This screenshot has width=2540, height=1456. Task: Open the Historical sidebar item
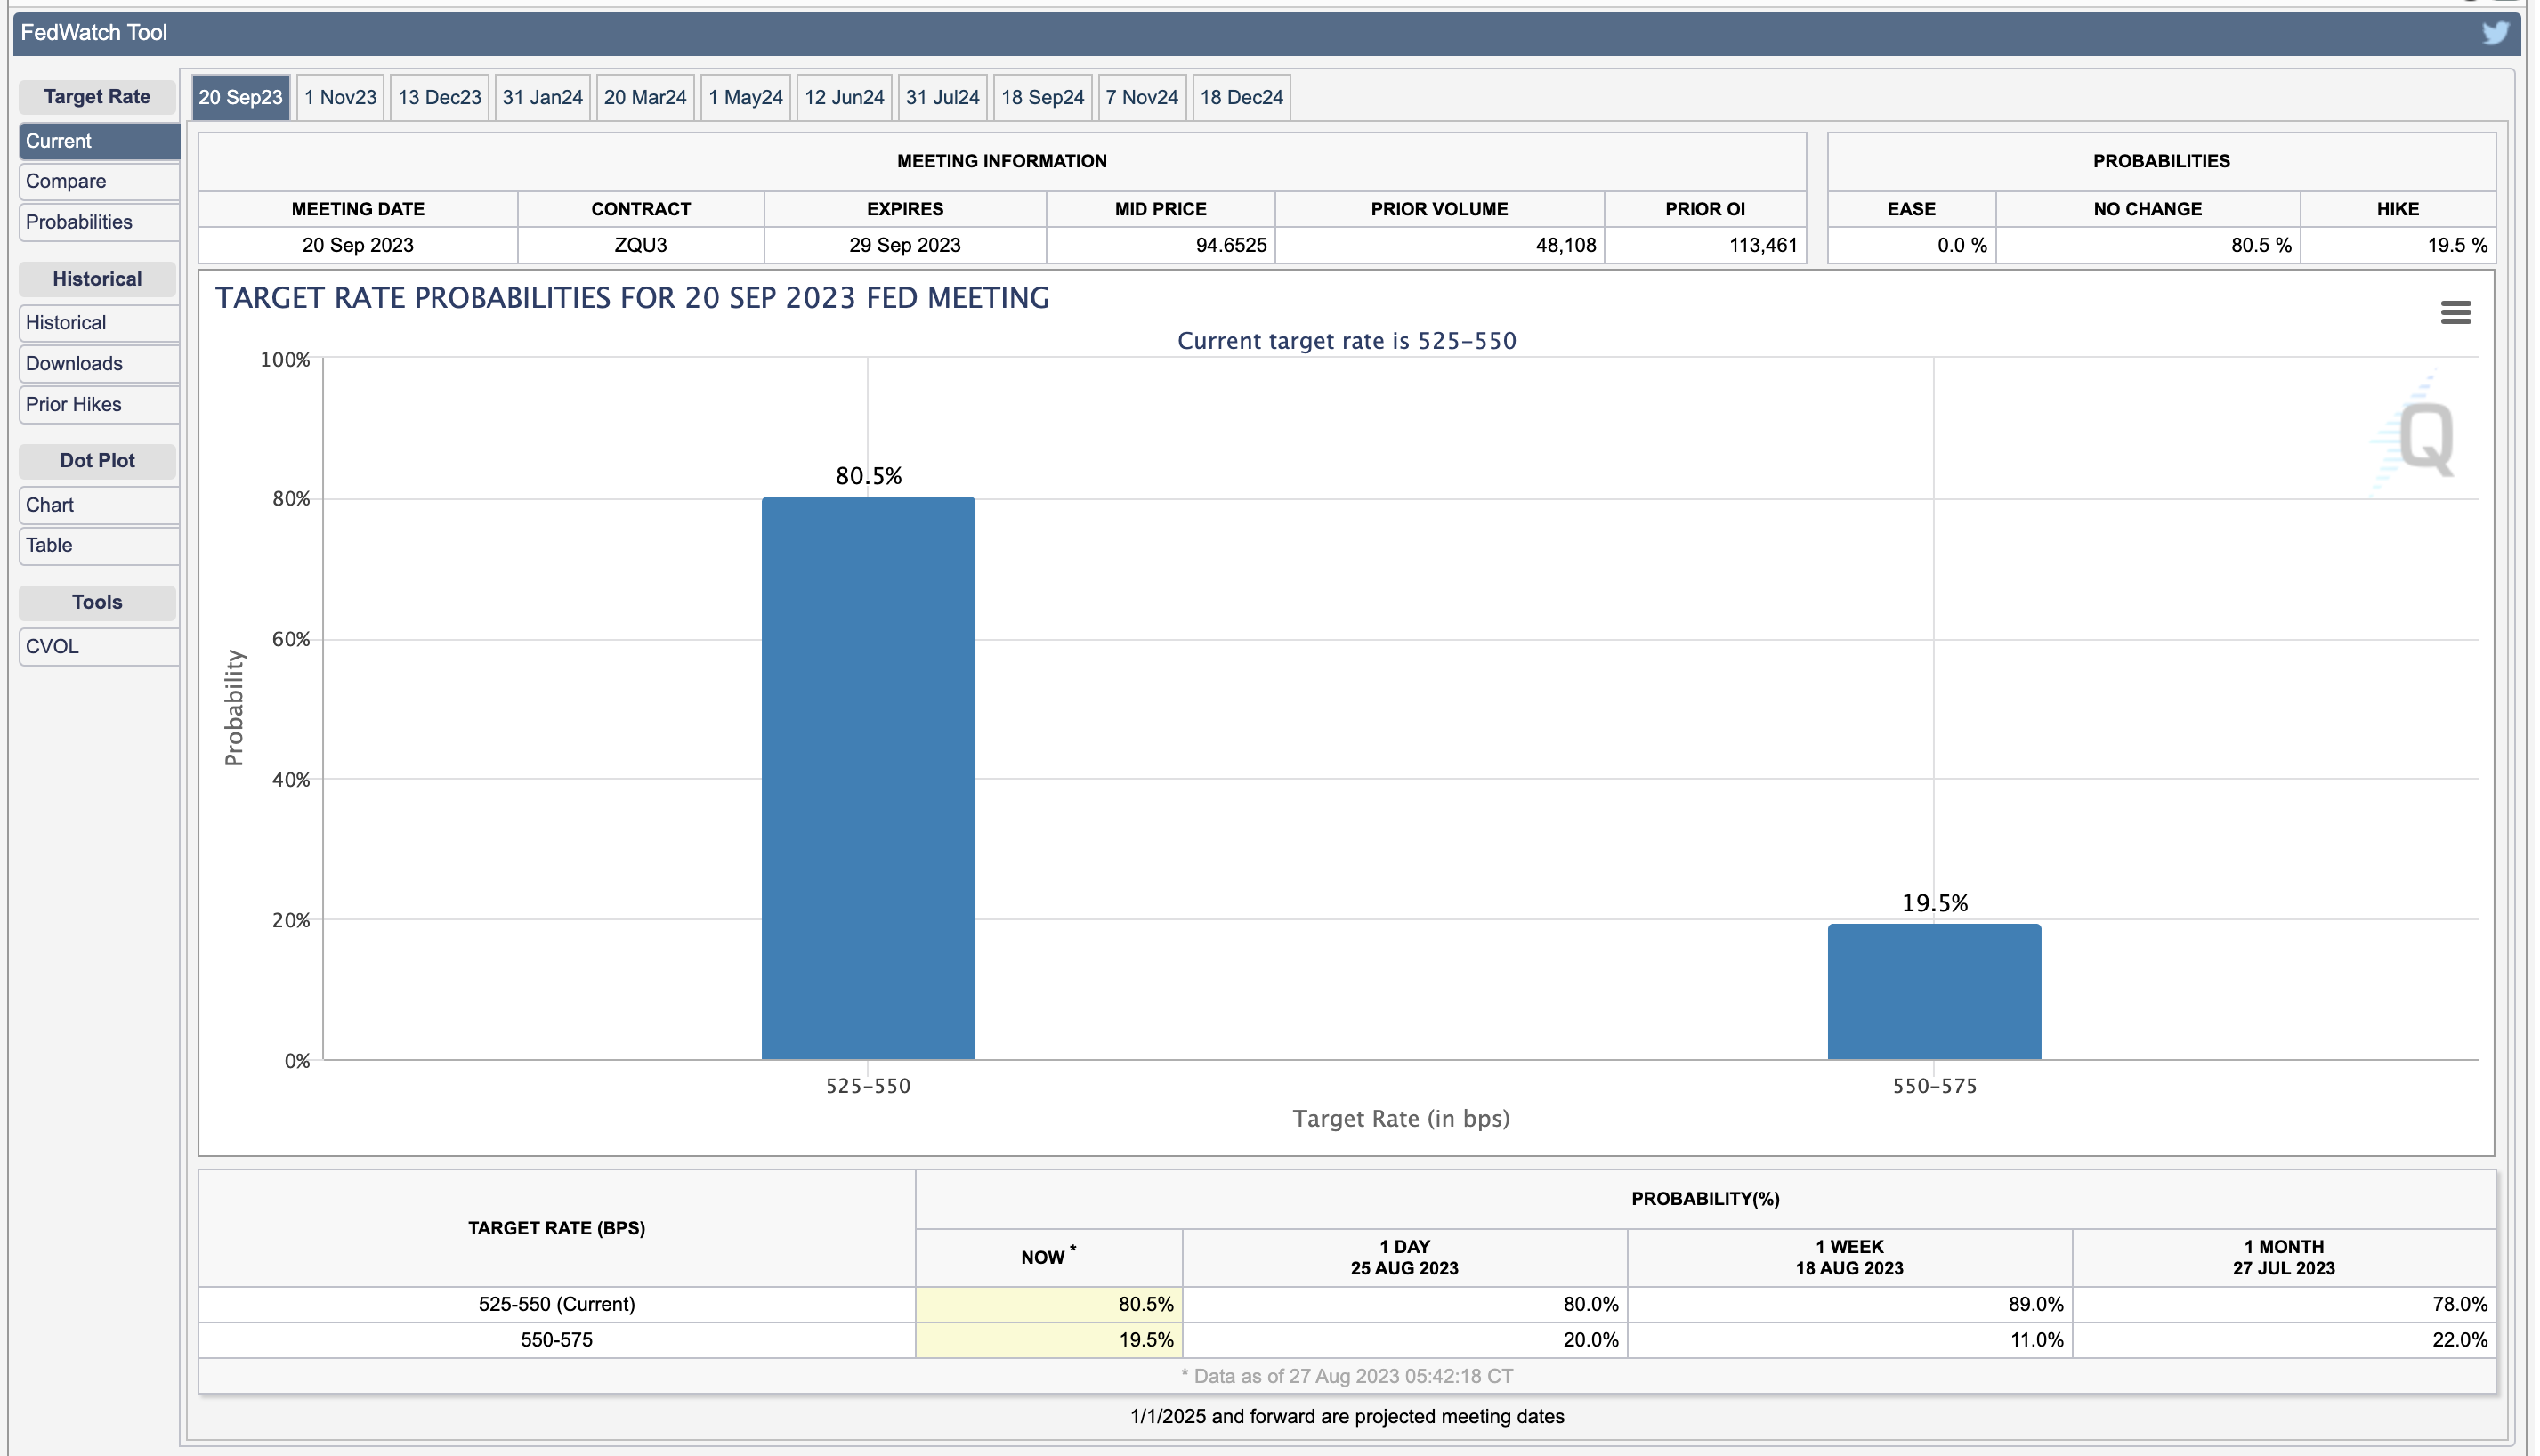[x=98, y=323]
